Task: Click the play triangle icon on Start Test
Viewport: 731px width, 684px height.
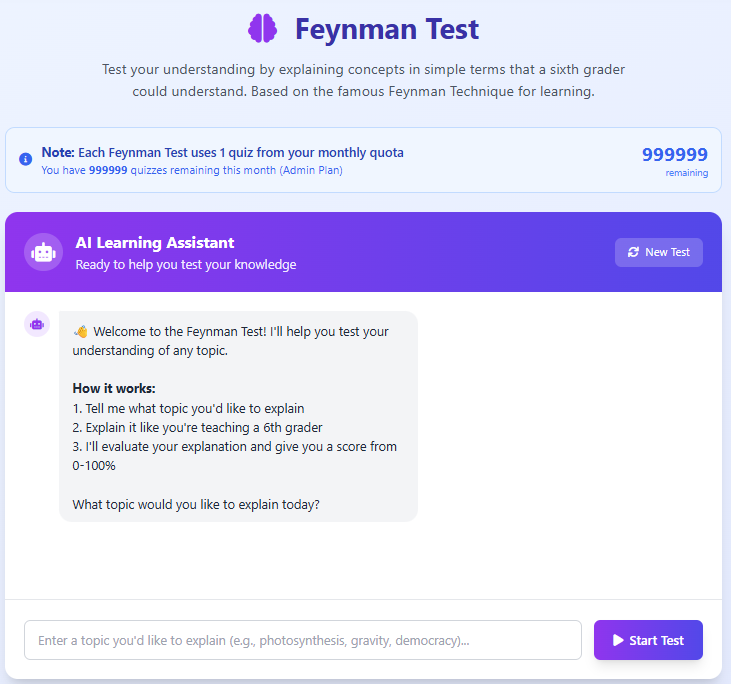Action: (618, 640)
